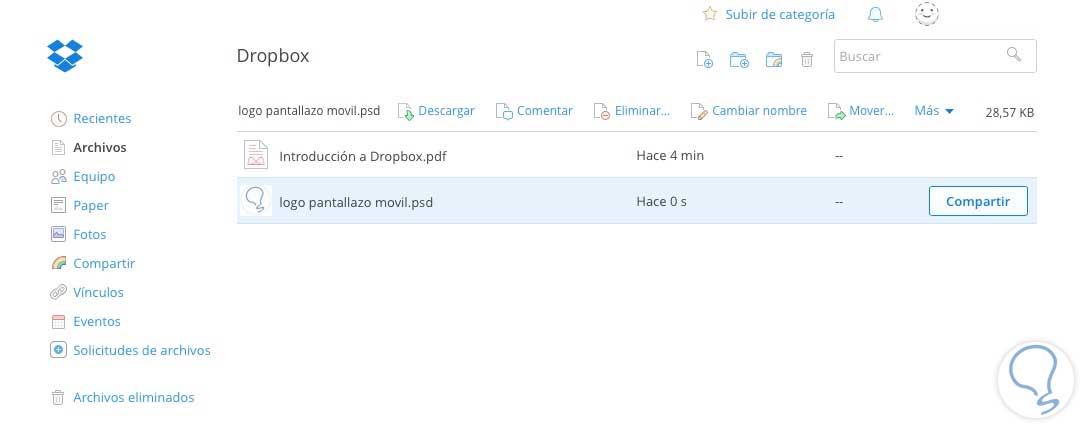Click the Mover file arrow icon
The image size is (1084, 425).
tap(837, 111)
